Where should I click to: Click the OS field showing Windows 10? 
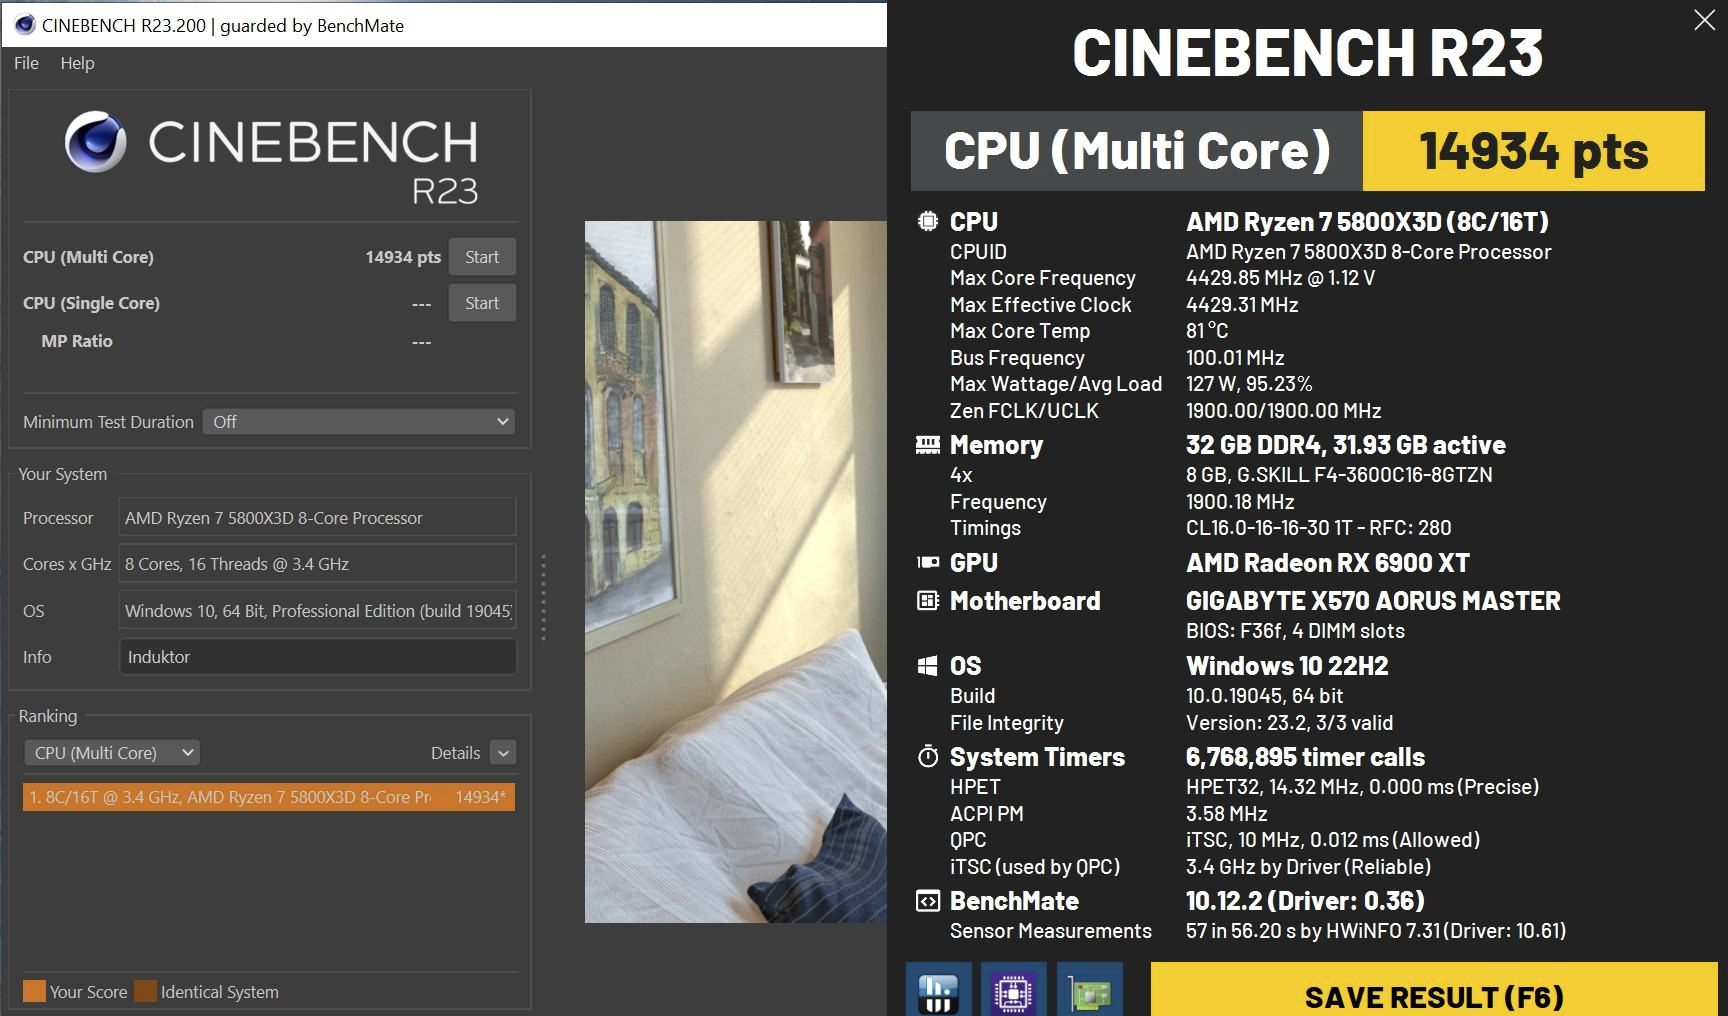(x=318, y=611)
